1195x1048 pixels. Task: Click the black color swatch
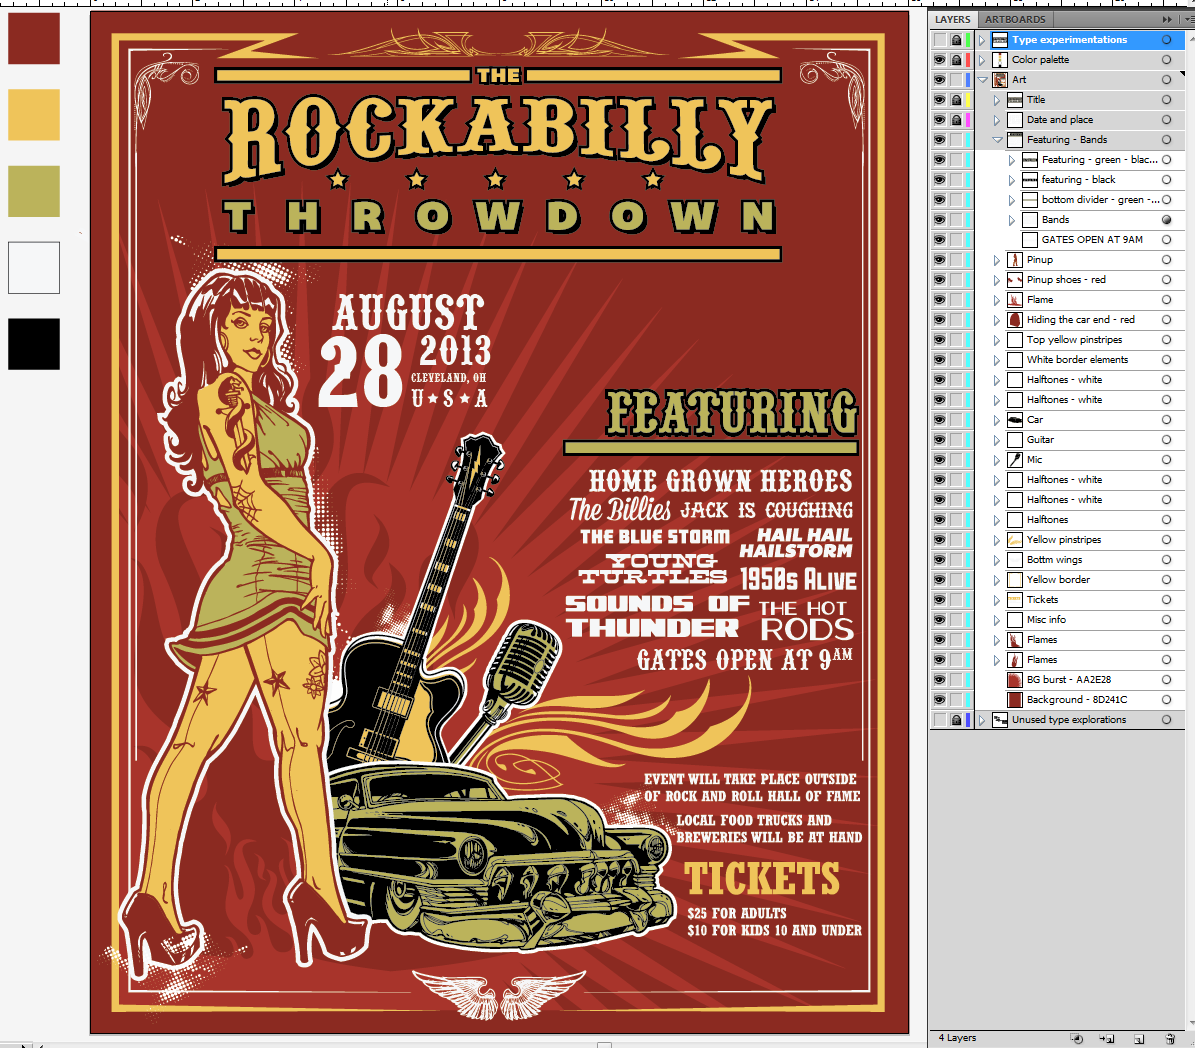[34, 344]
